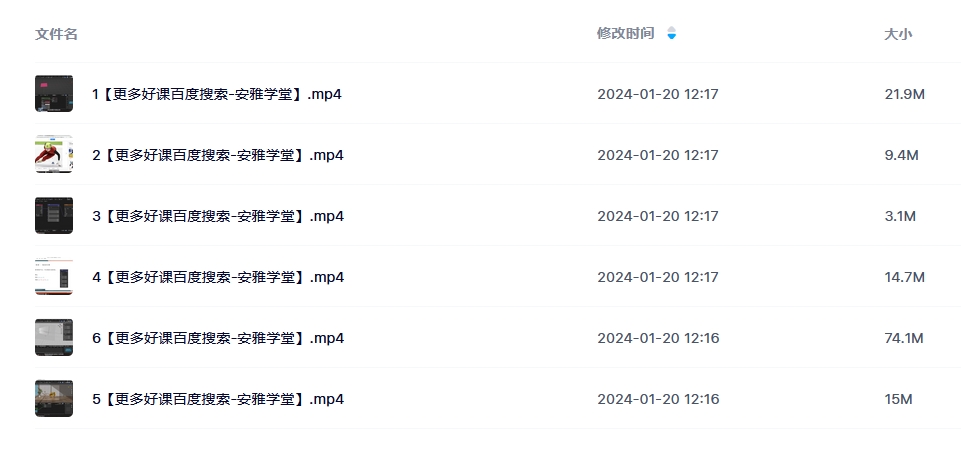
Task: Open gray thumbnail of file 6
Action: pyautogui.click(x=54, y=337)
